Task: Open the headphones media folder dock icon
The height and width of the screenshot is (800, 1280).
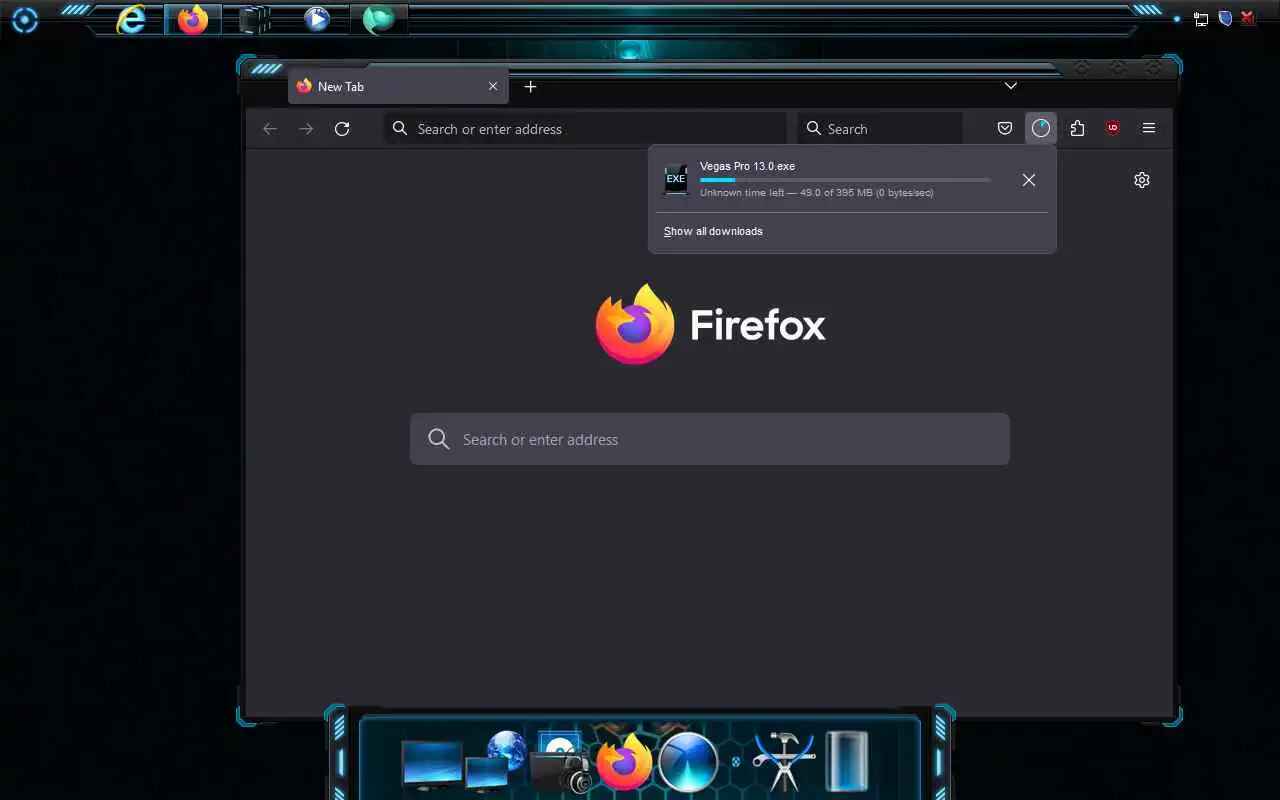Action: click(561, 763)
